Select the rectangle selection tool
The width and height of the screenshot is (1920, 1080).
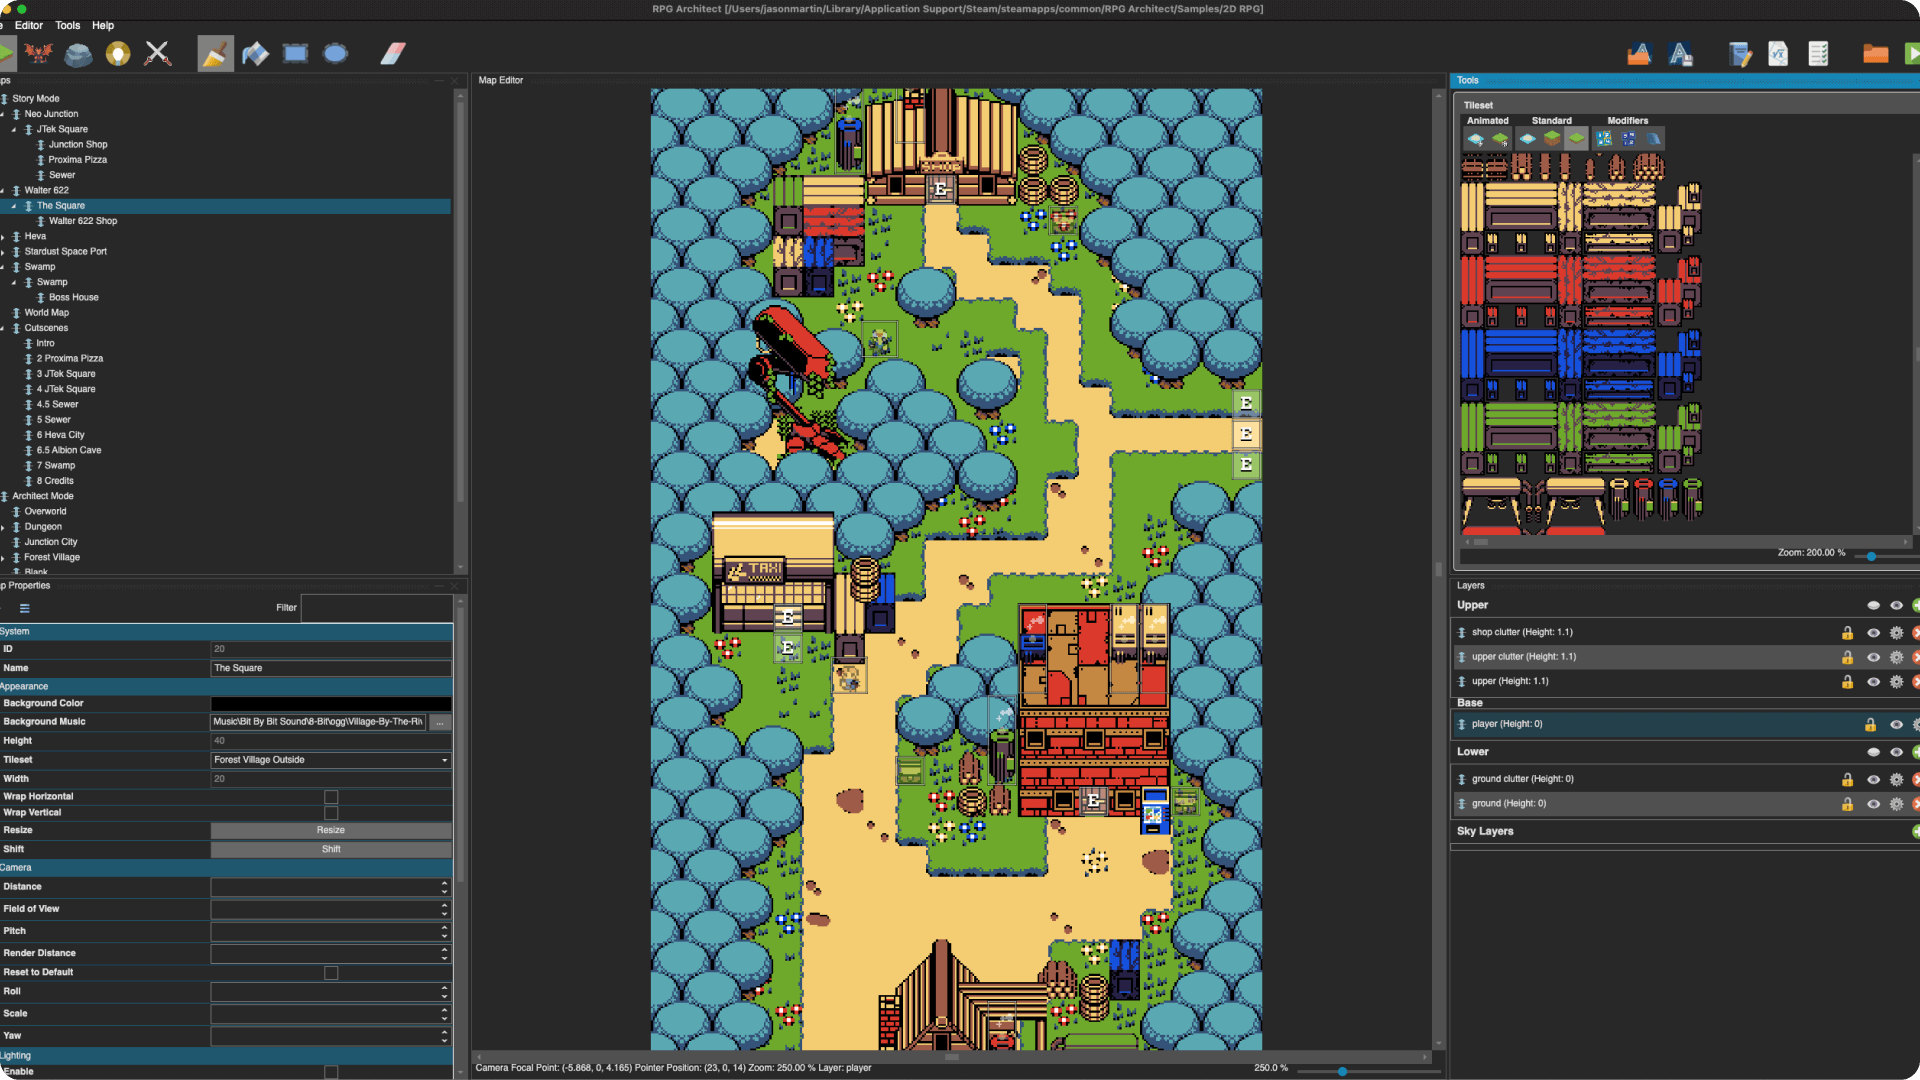click(296, 54)
